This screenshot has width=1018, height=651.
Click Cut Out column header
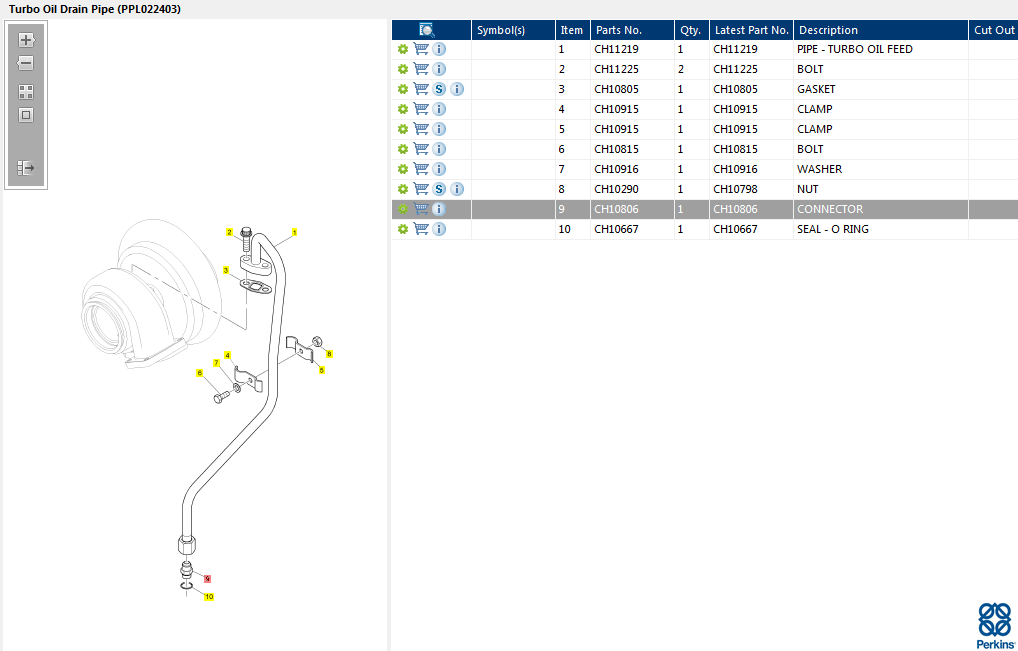click(994, 30)
